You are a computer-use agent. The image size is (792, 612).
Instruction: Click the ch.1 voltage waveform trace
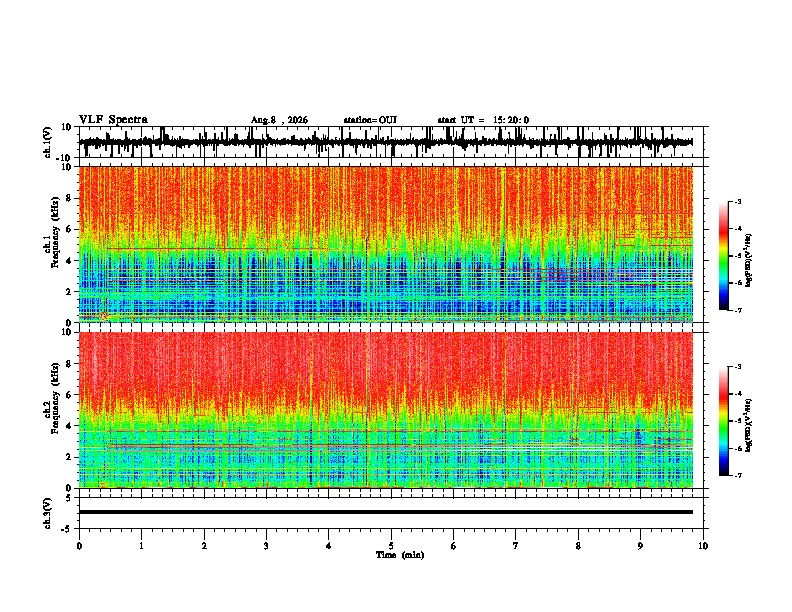(386, 142)
